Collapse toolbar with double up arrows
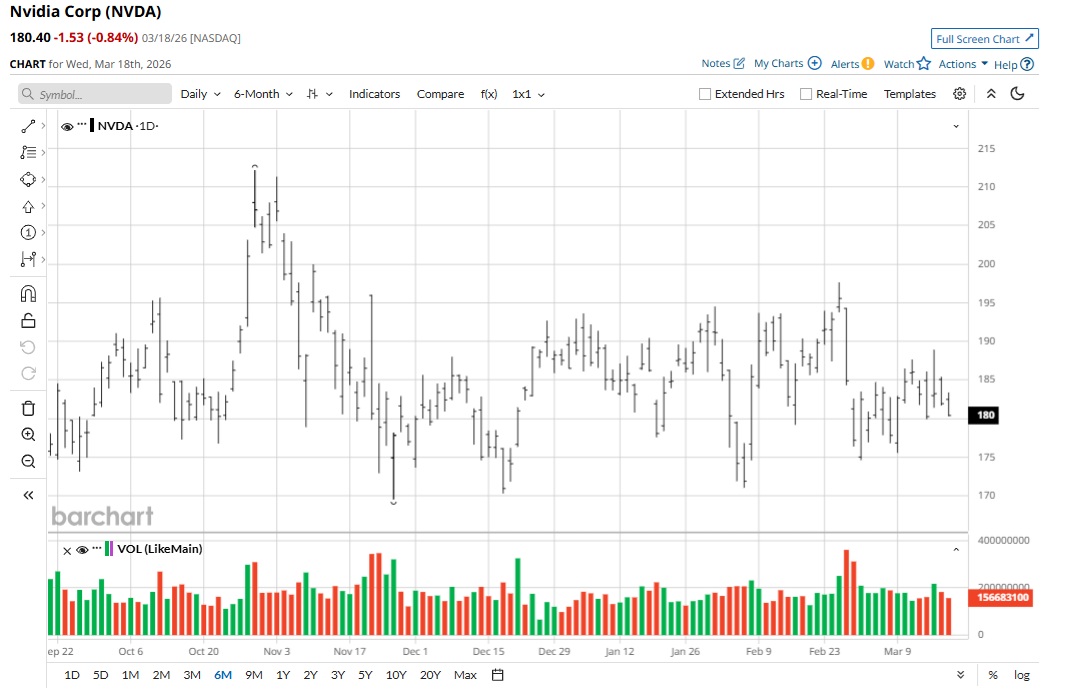The width and height of the screenshot is (1070, 697). tap(991, 94)
